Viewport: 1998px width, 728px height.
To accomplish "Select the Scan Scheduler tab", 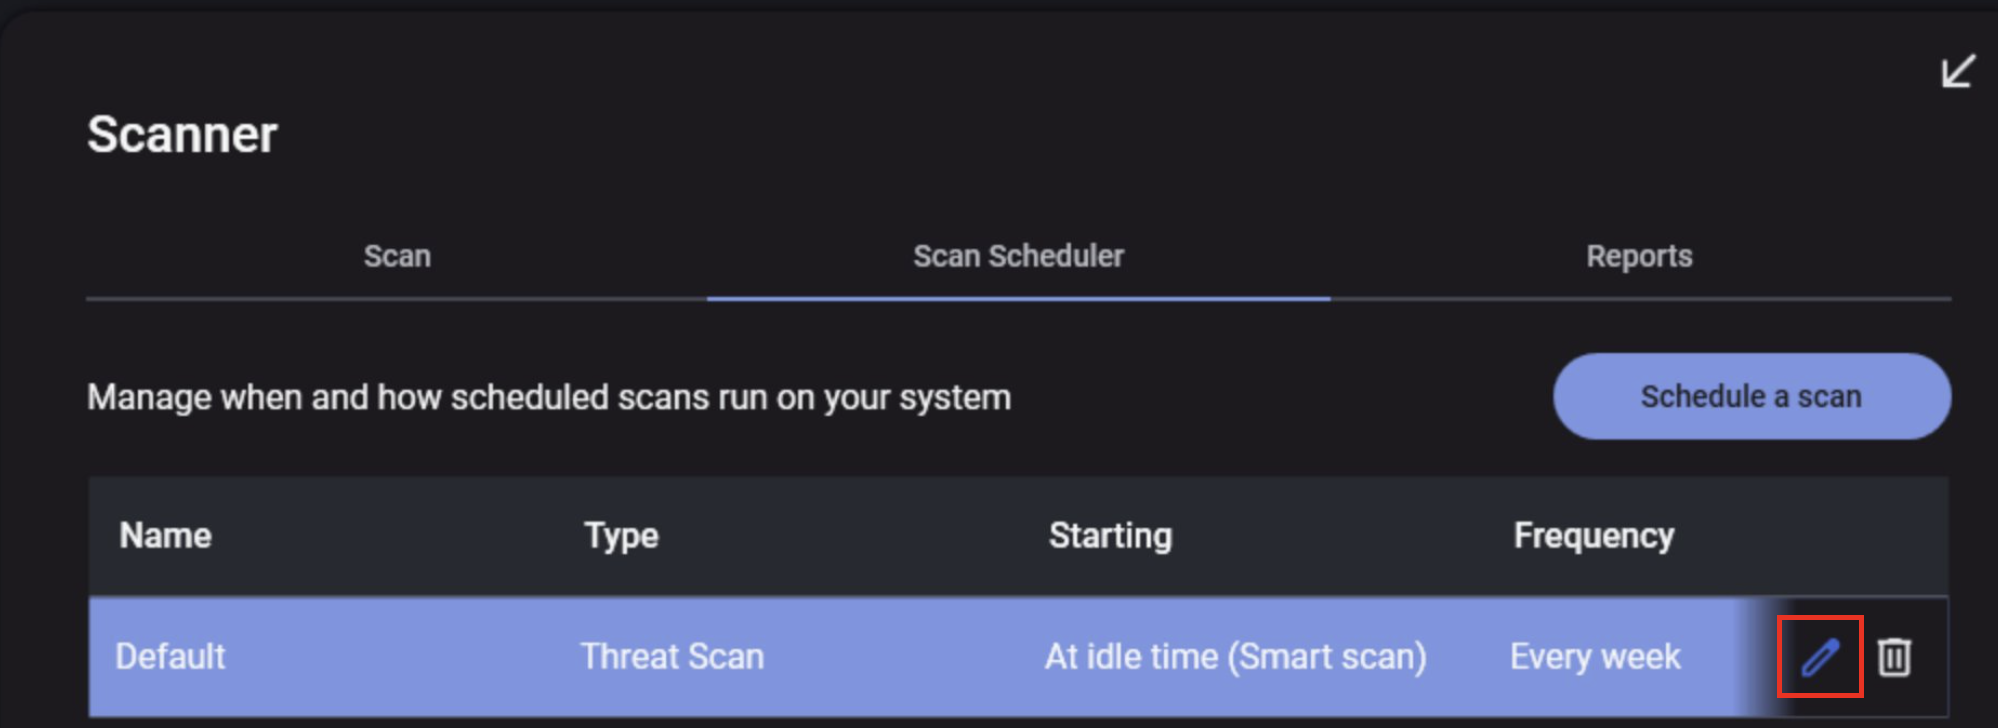I will coord(1018,256).
